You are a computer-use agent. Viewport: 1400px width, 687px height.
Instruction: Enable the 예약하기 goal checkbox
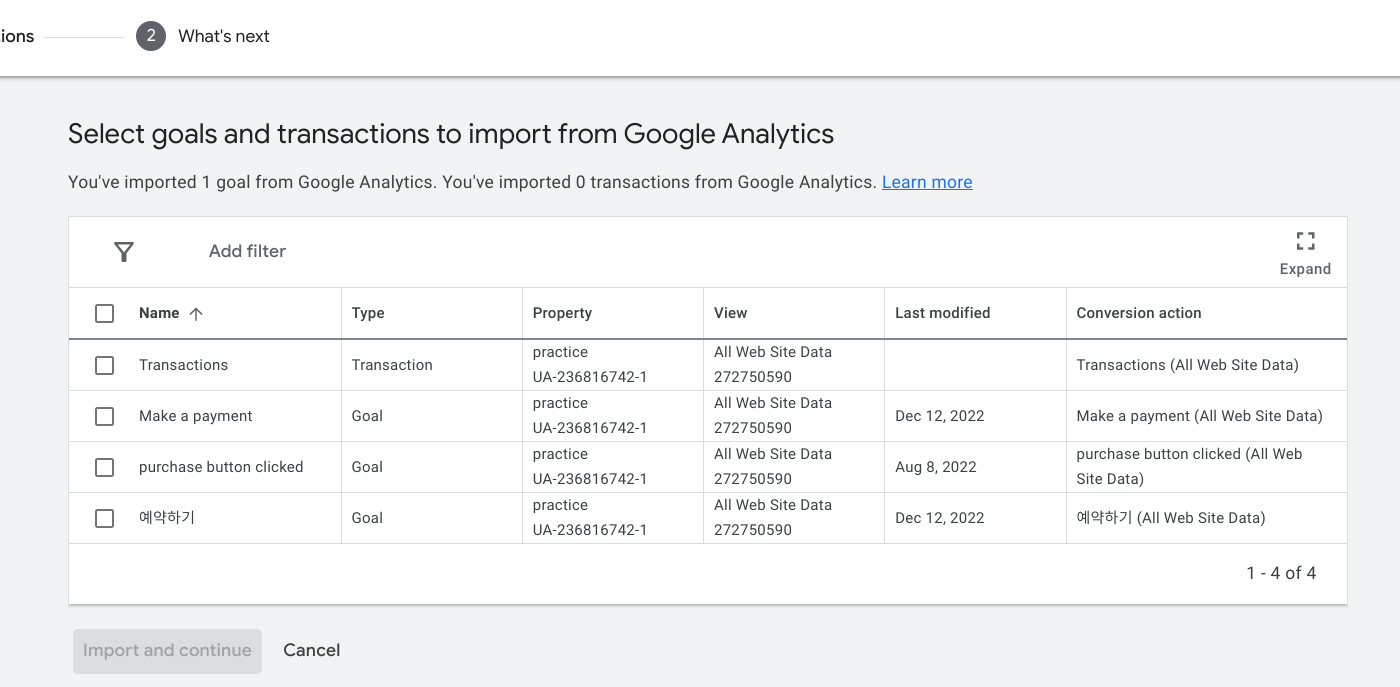[x=105, y=518]
